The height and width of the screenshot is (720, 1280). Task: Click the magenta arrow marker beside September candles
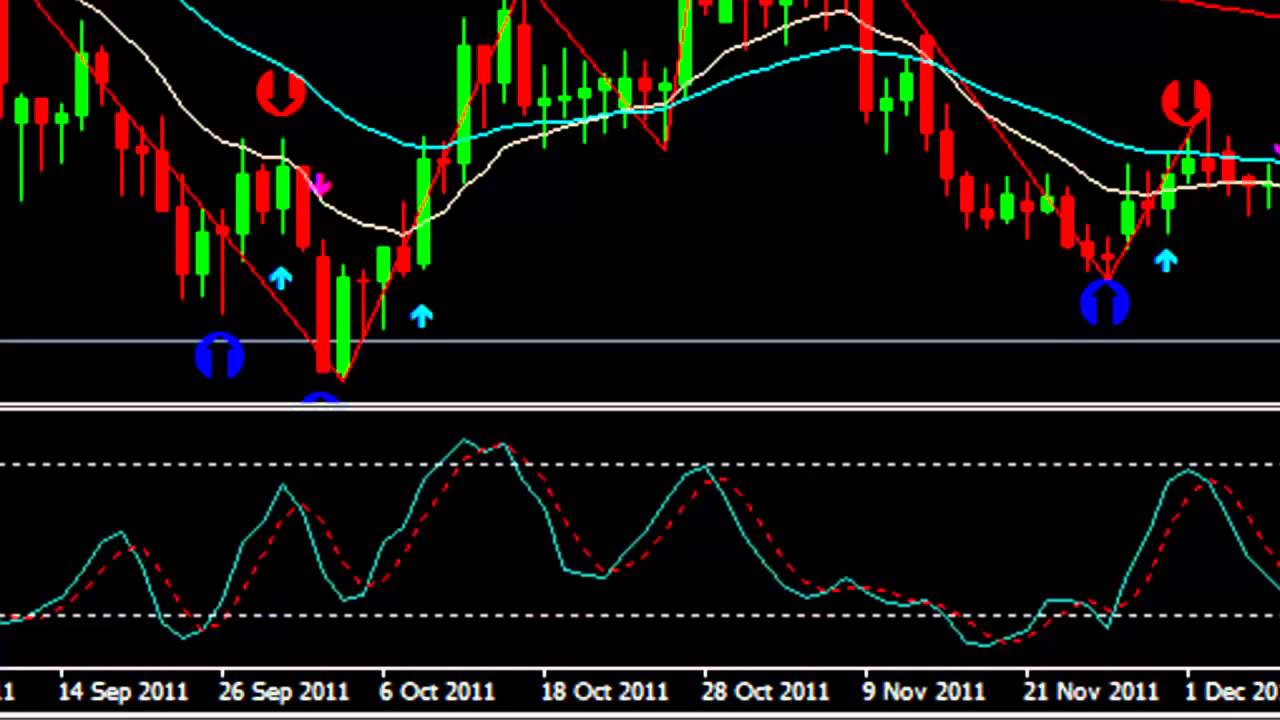tap(320, 185)
